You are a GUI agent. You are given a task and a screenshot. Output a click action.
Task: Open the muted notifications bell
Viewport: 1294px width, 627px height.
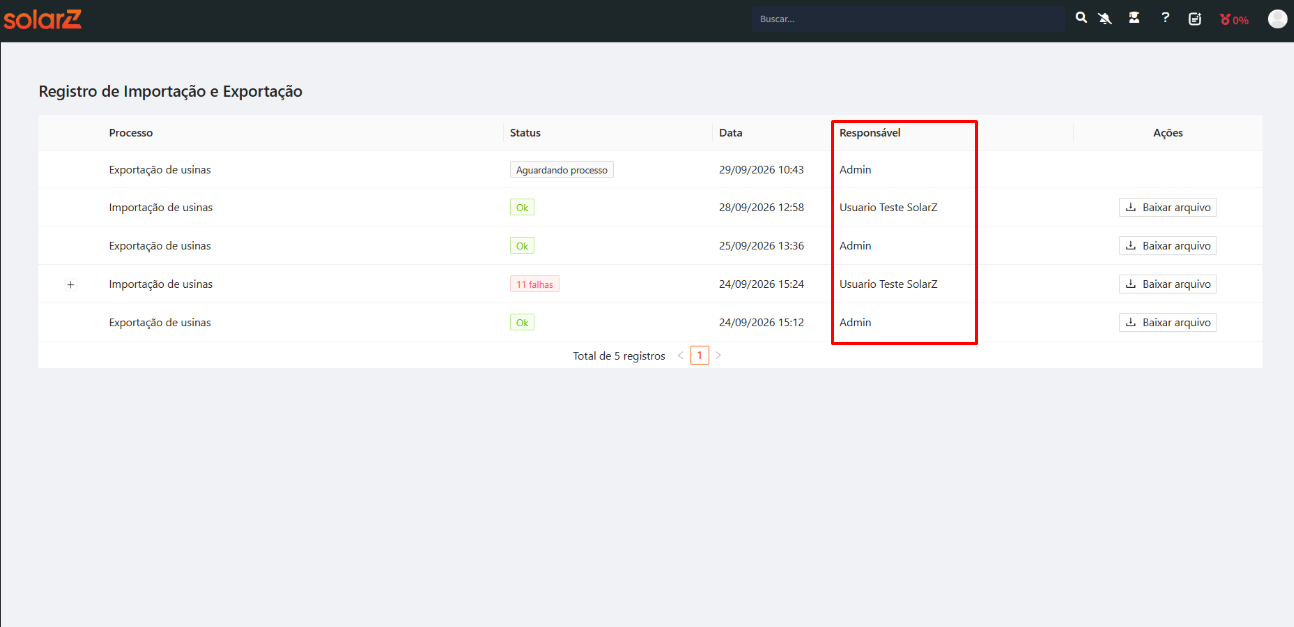tap(1105, 18)
